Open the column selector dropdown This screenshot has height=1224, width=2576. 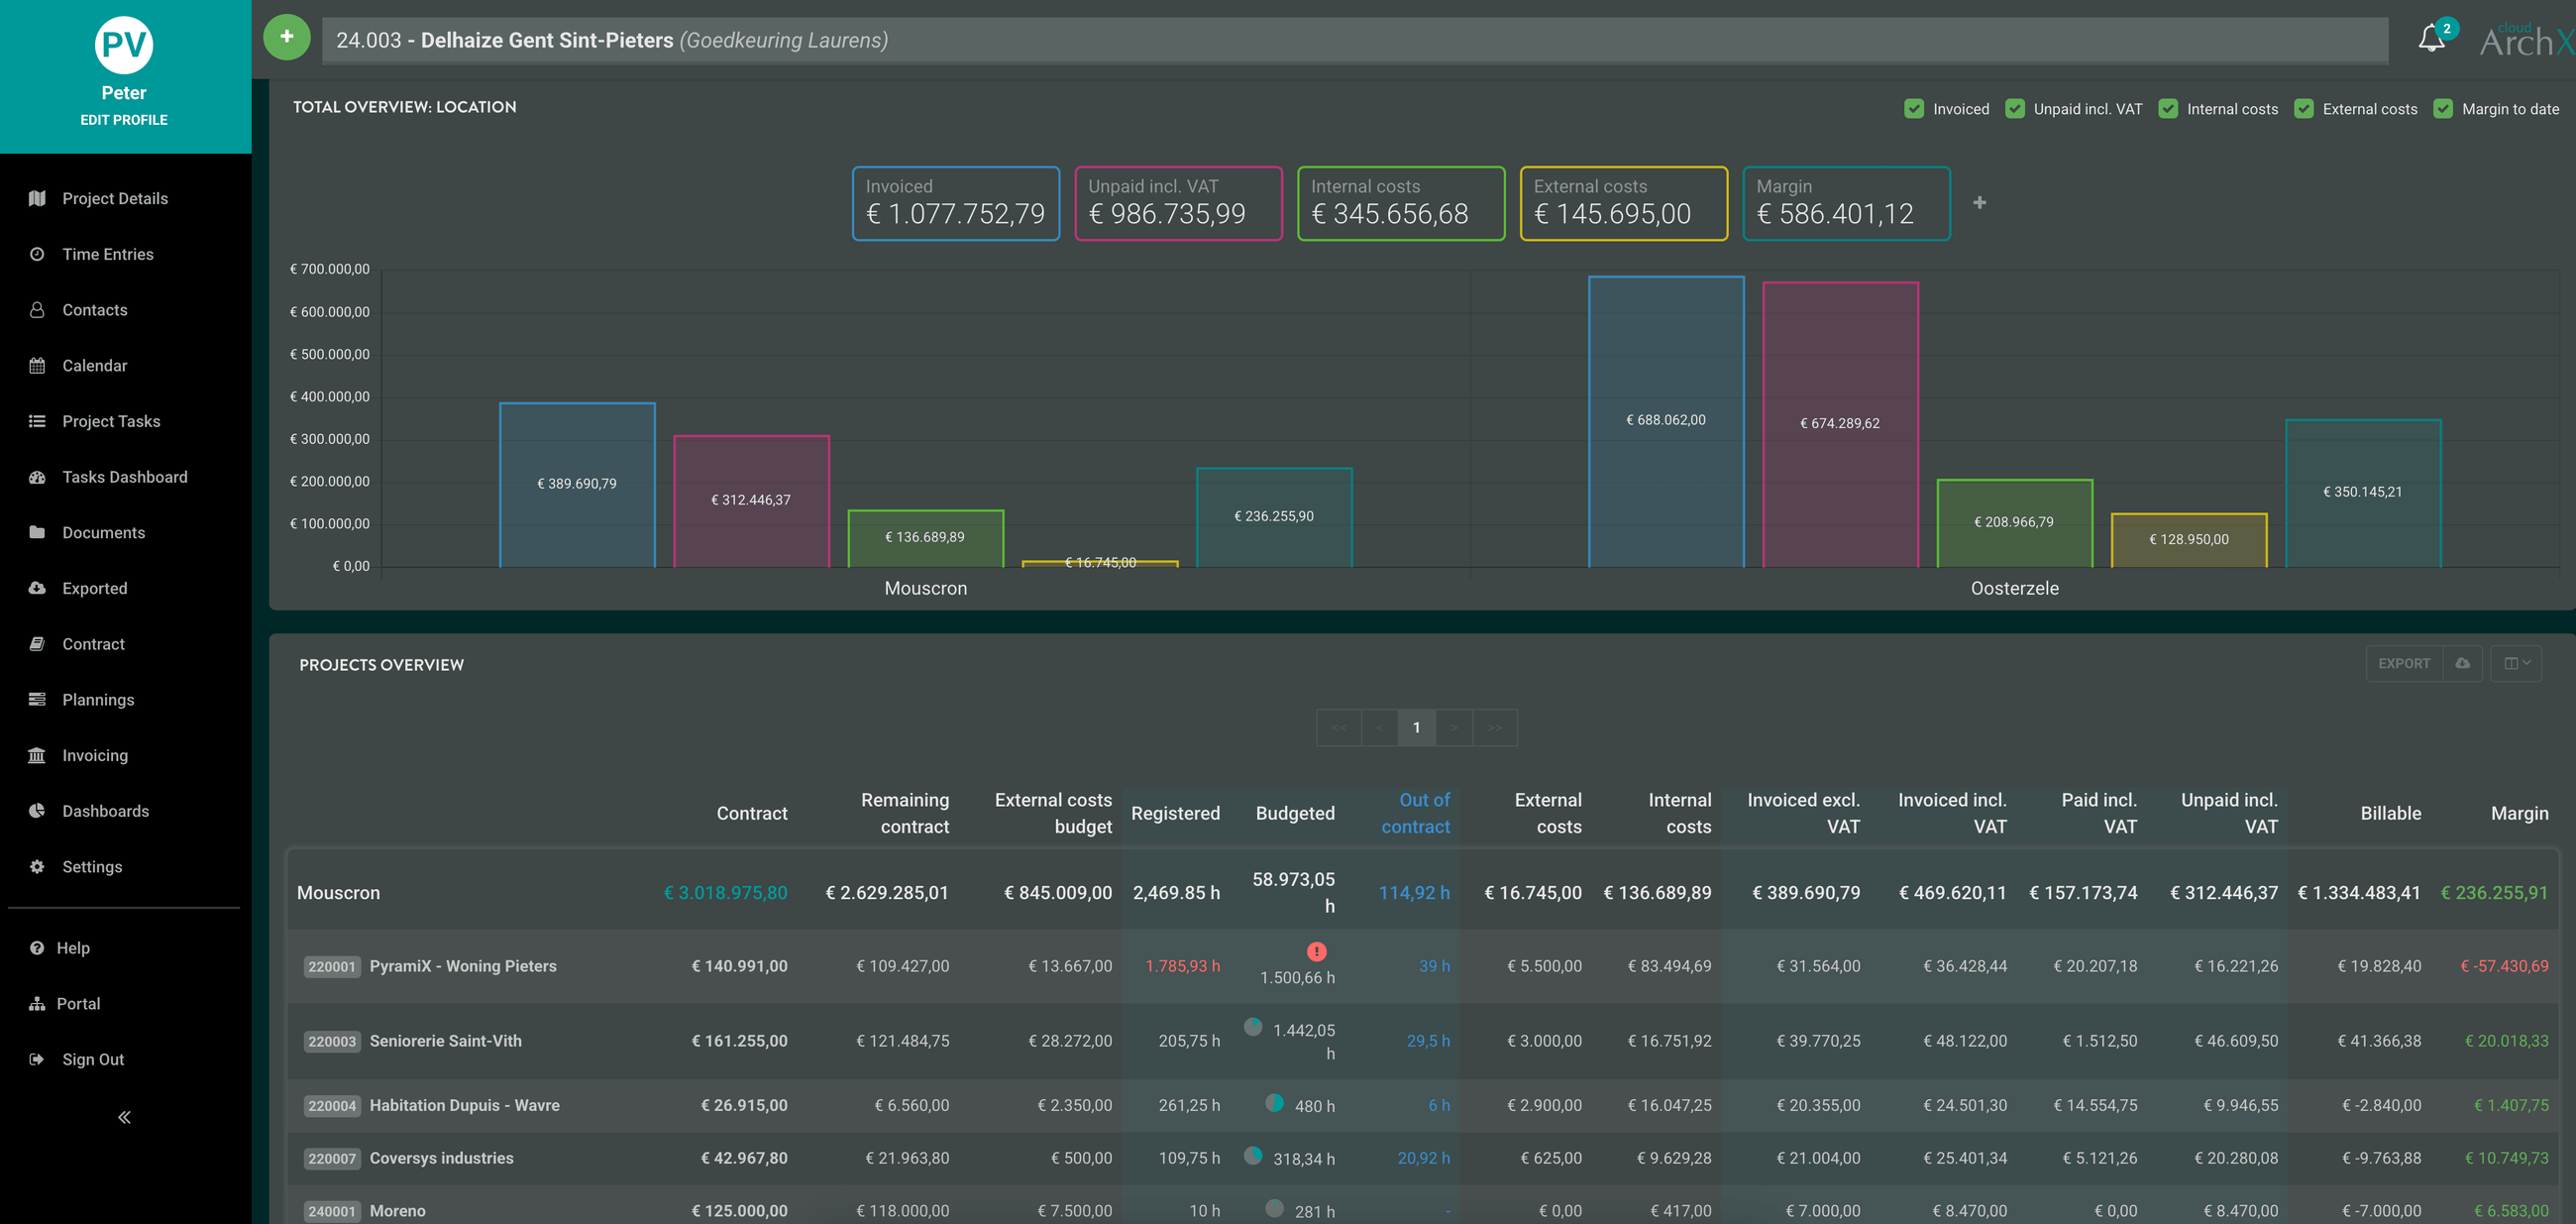click(2516, 663)
